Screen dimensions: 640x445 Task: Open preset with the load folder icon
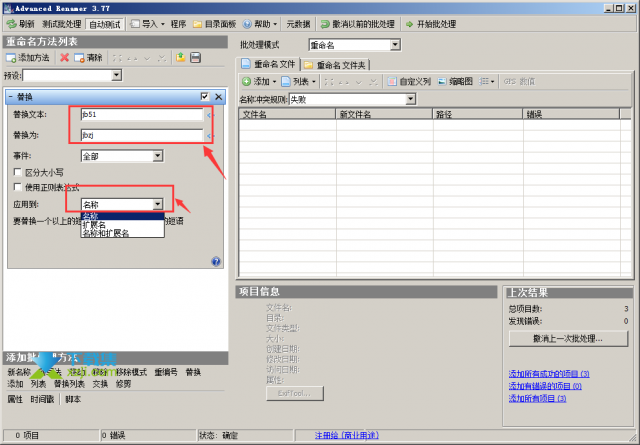coord(180,58)
